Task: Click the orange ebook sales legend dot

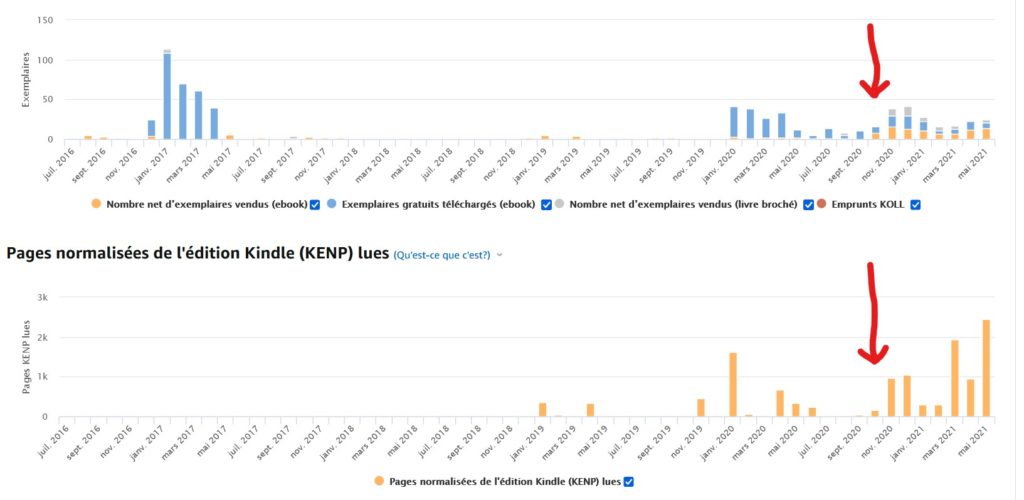Action: 96,204
